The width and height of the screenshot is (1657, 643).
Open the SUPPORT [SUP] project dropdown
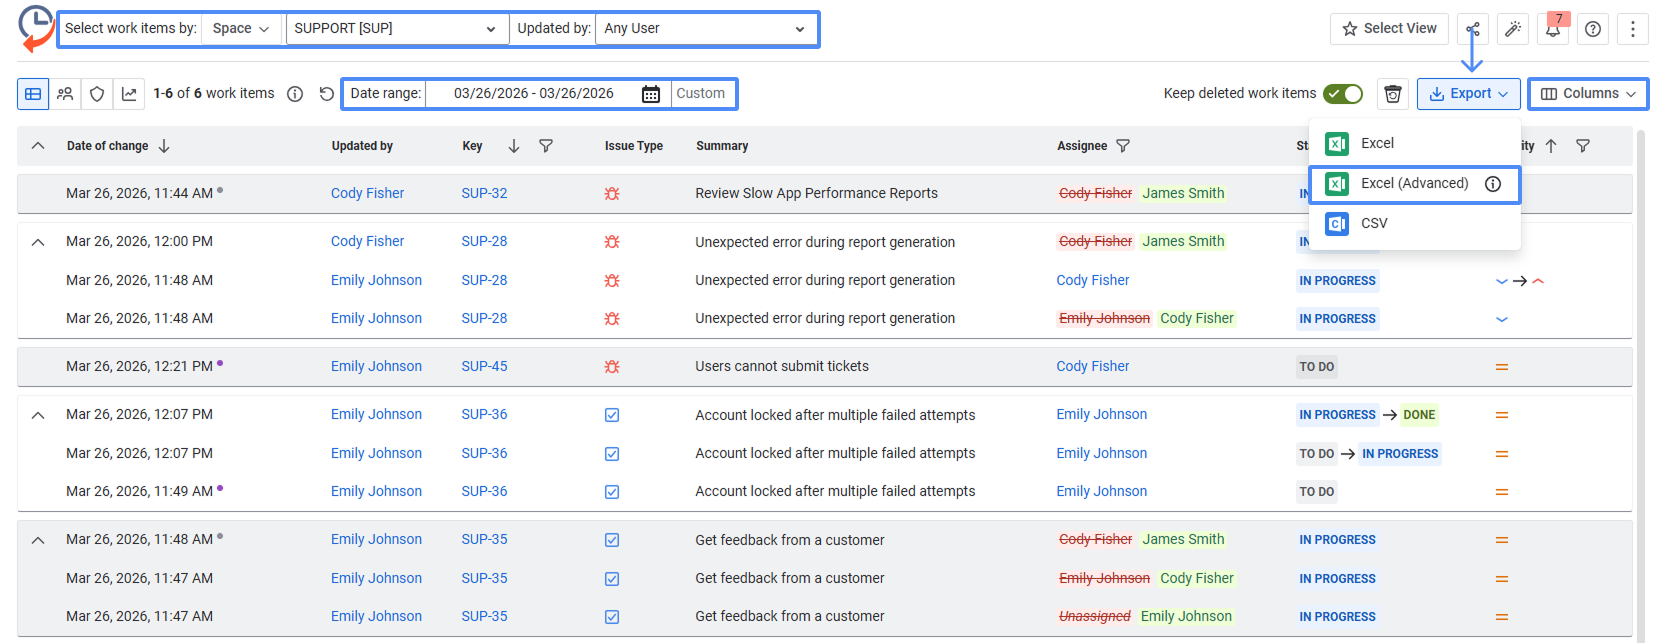tap(396, 29)
